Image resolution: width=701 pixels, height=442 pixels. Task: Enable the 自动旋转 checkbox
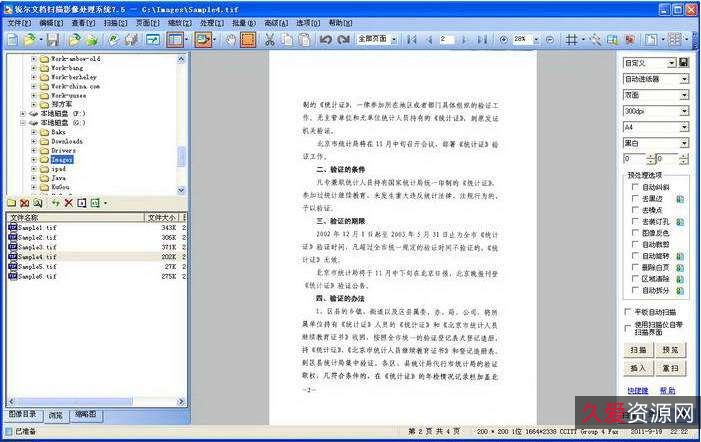tap(635, 256)
